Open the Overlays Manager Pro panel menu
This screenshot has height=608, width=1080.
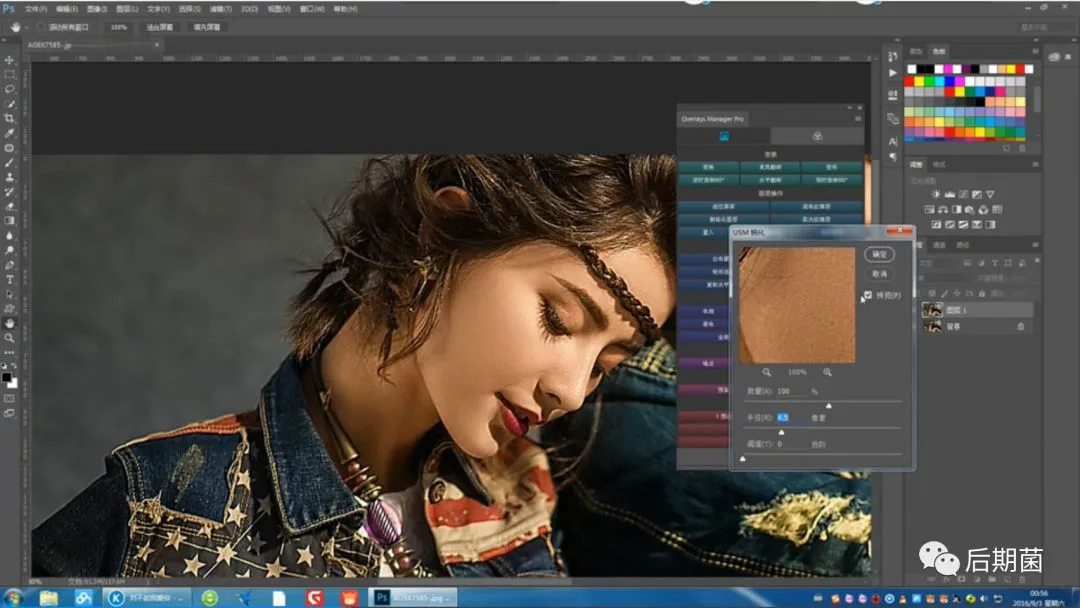[x=857, y=119]
